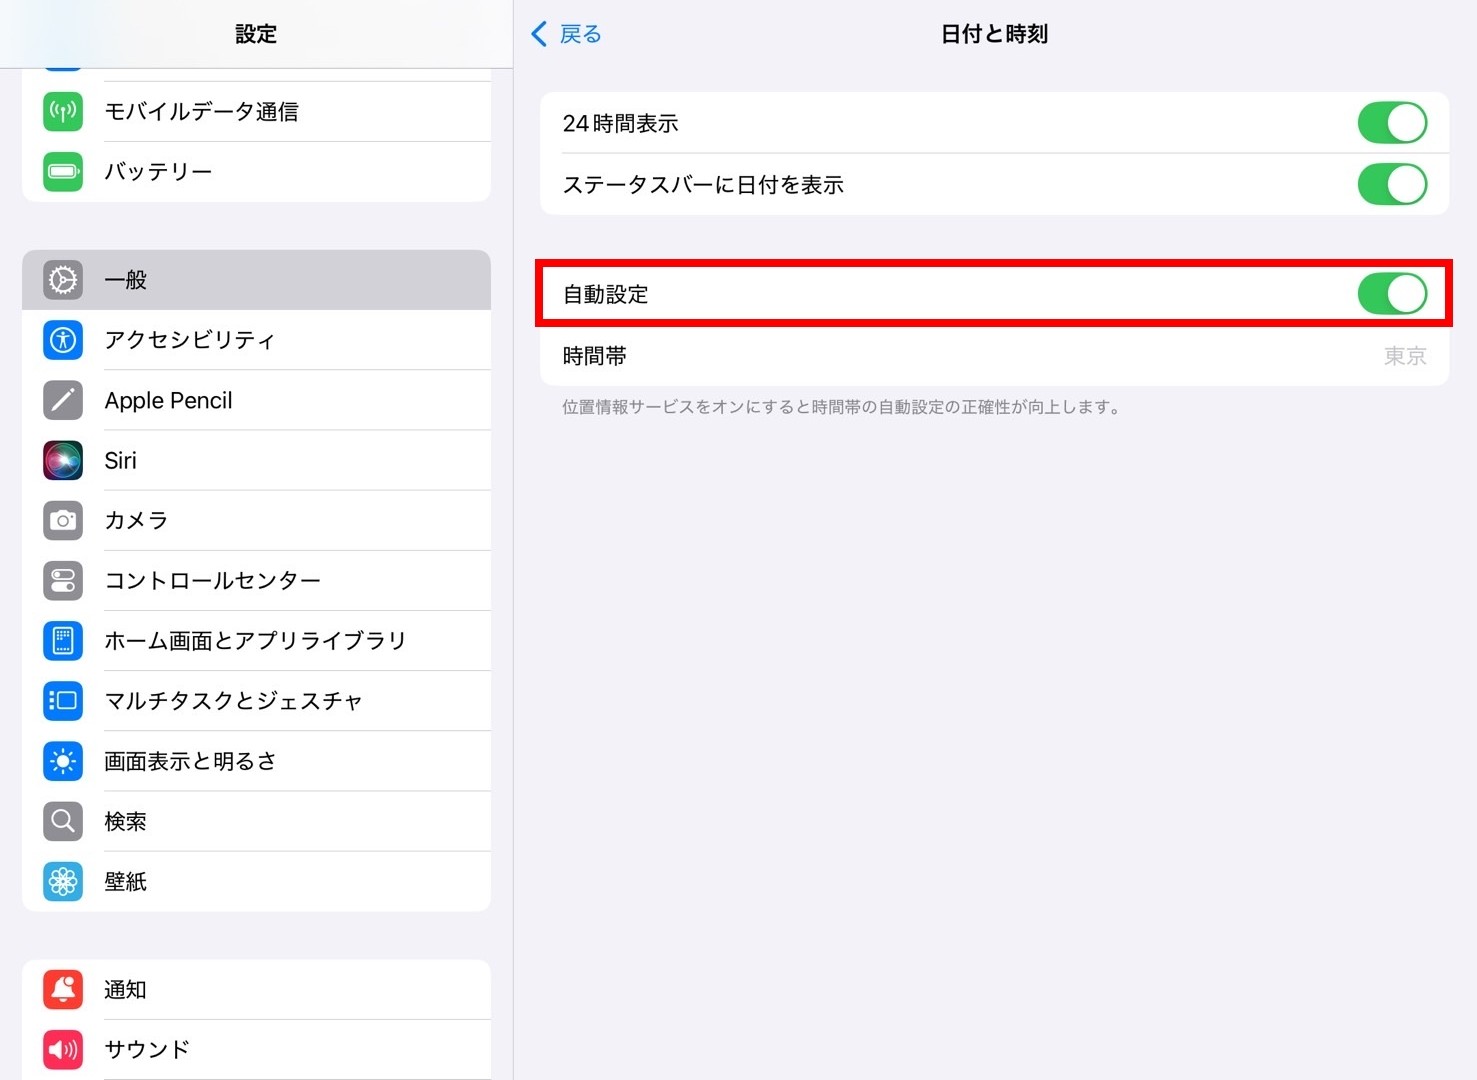
Task: Select the 一般 (General) menu item
Action: coord(256,280)
